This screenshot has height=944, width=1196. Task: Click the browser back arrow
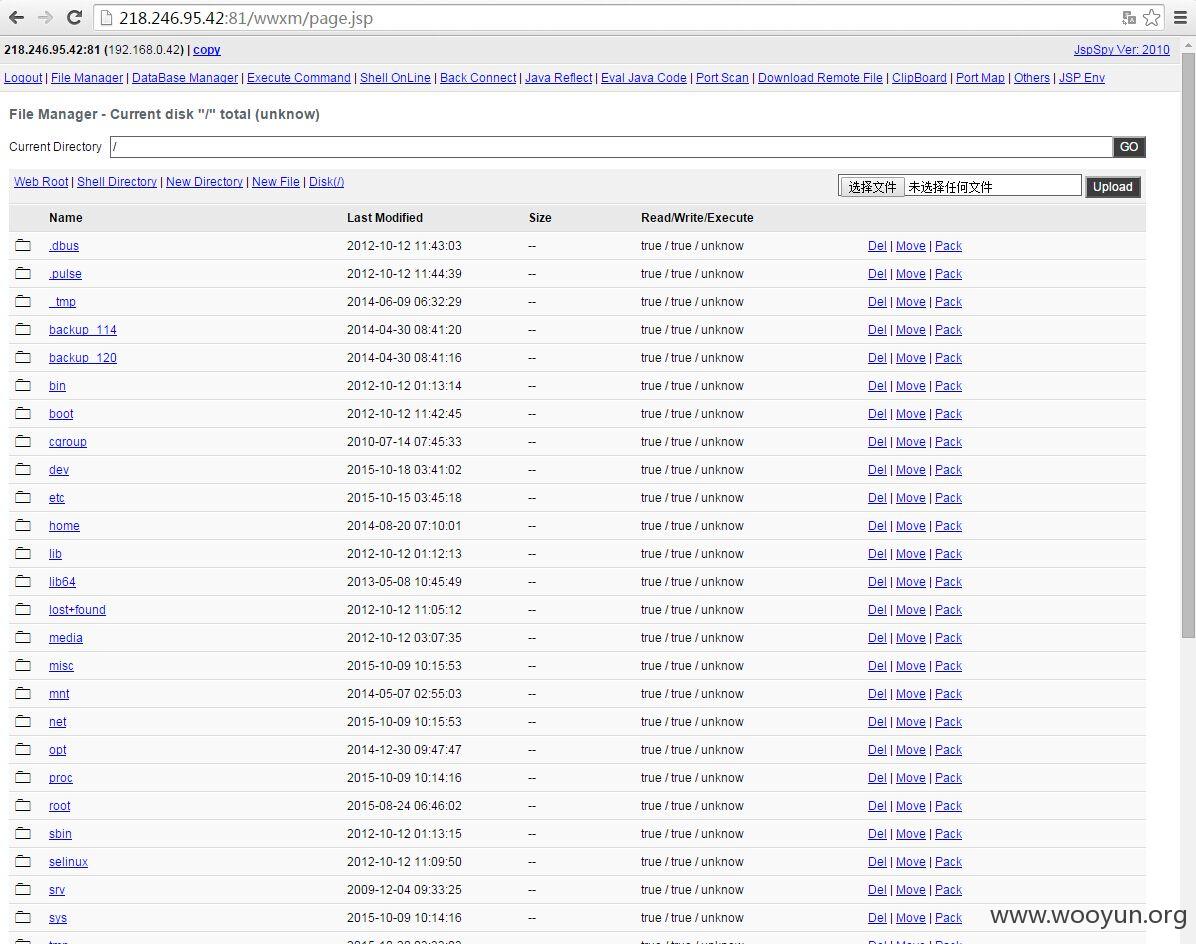(16, 18)
